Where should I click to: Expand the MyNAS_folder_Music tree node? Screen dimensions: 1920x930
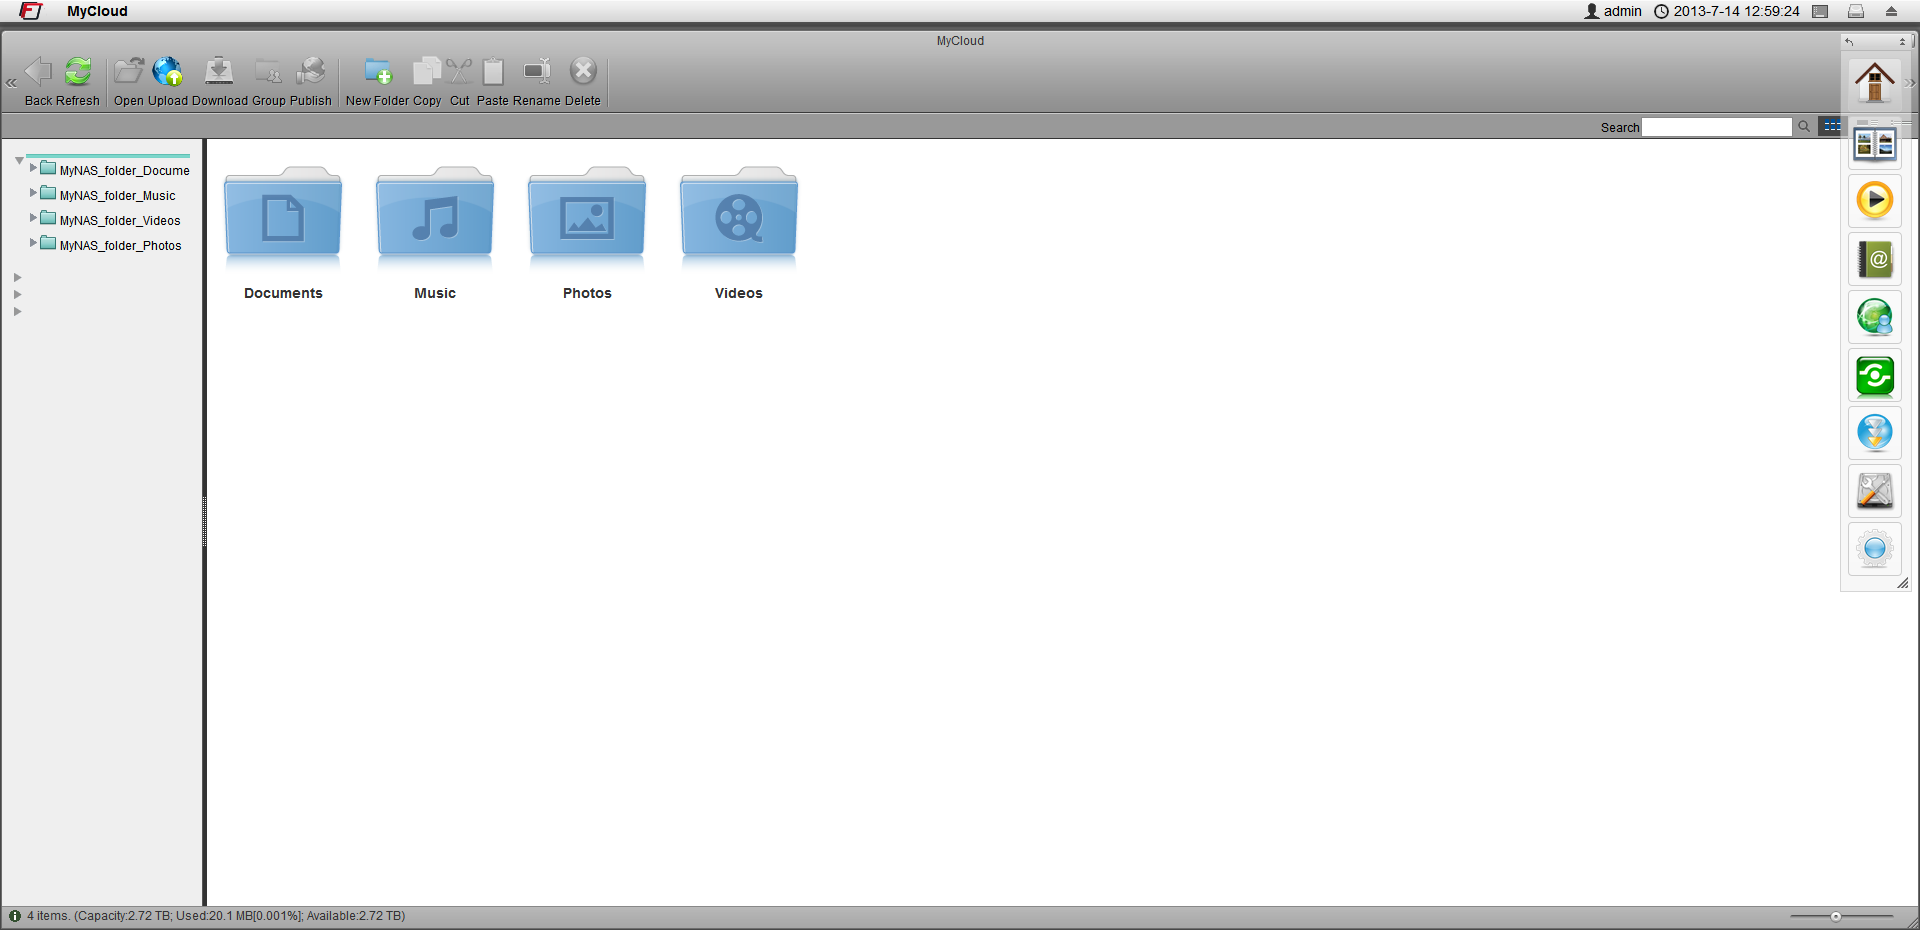33,193
